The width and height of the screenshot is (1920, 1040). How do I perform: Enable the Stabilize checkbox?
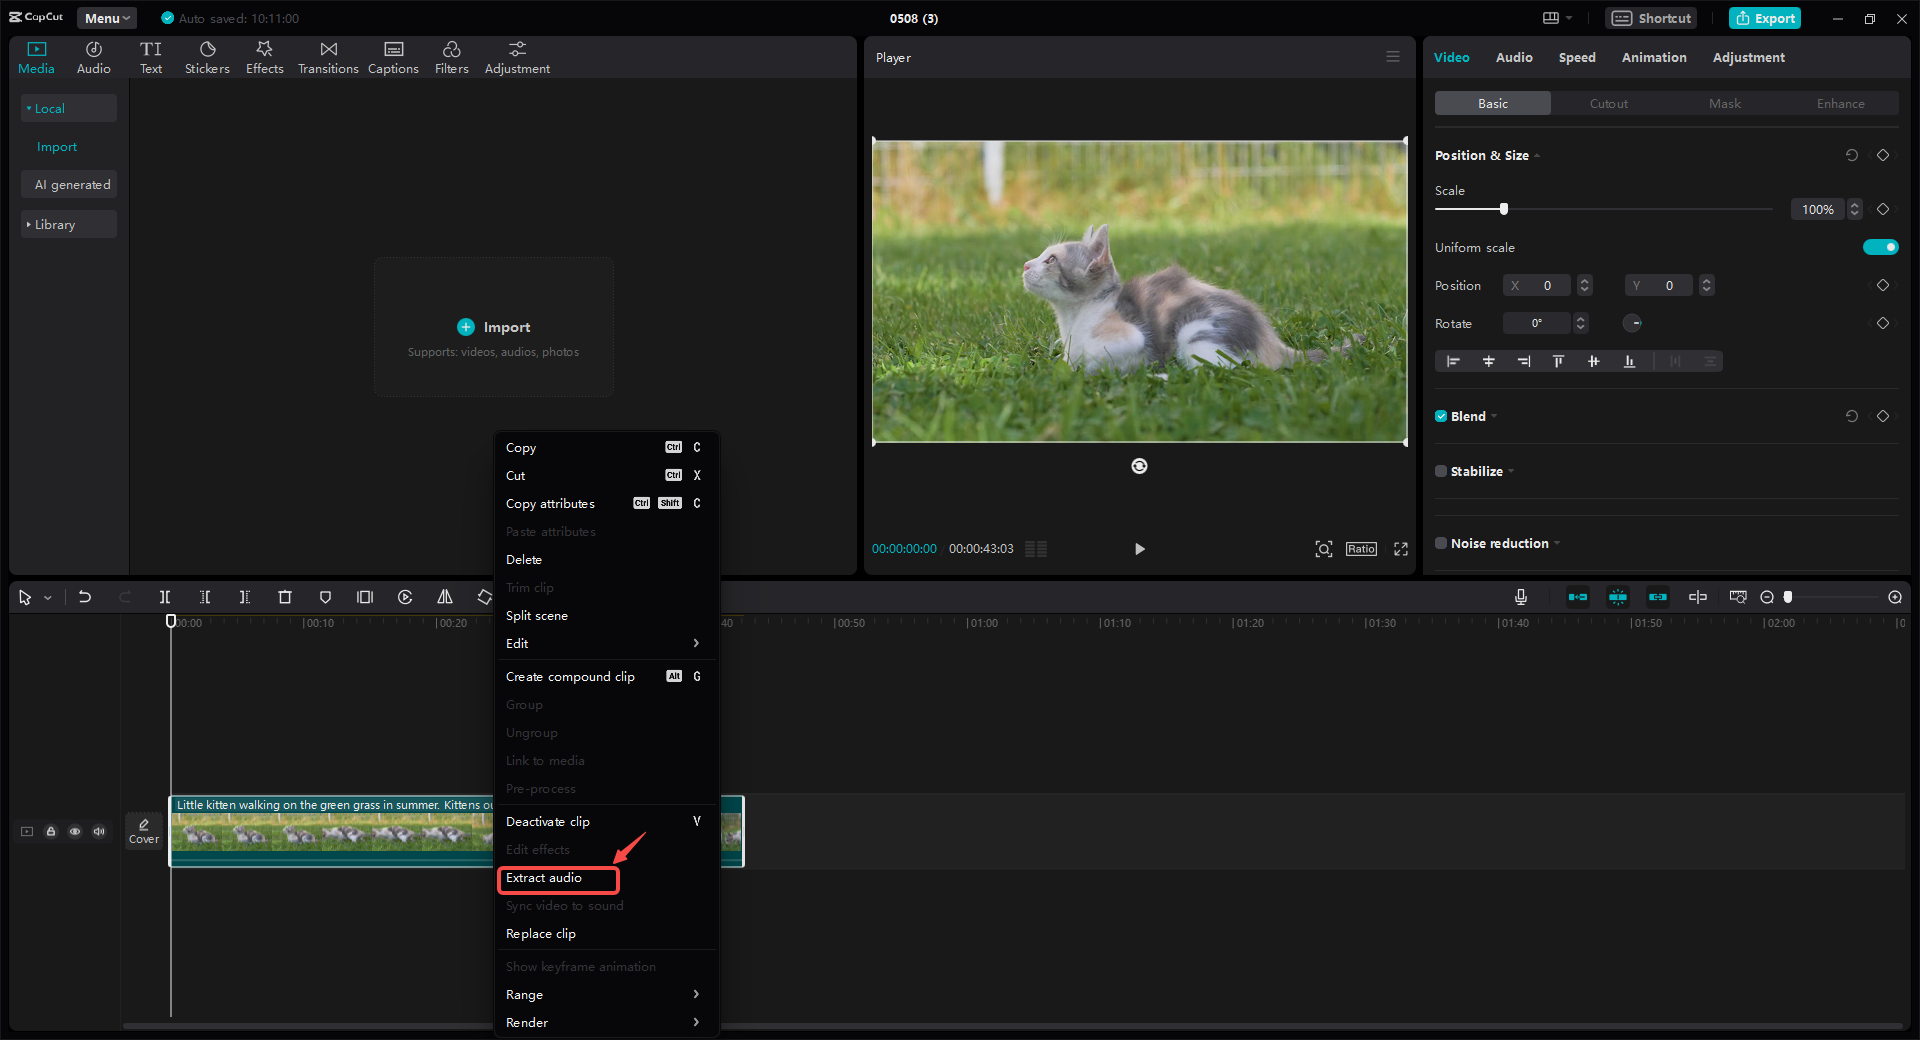1441,471
